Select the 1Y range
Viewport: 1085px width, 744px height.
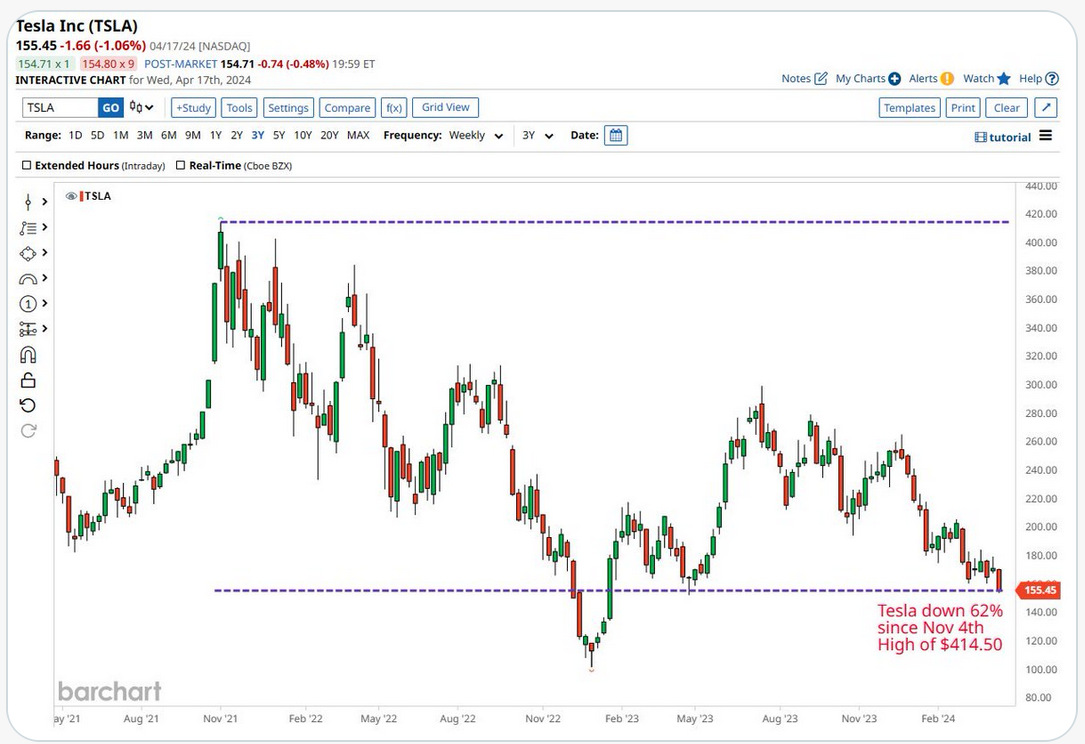point(216,136)
